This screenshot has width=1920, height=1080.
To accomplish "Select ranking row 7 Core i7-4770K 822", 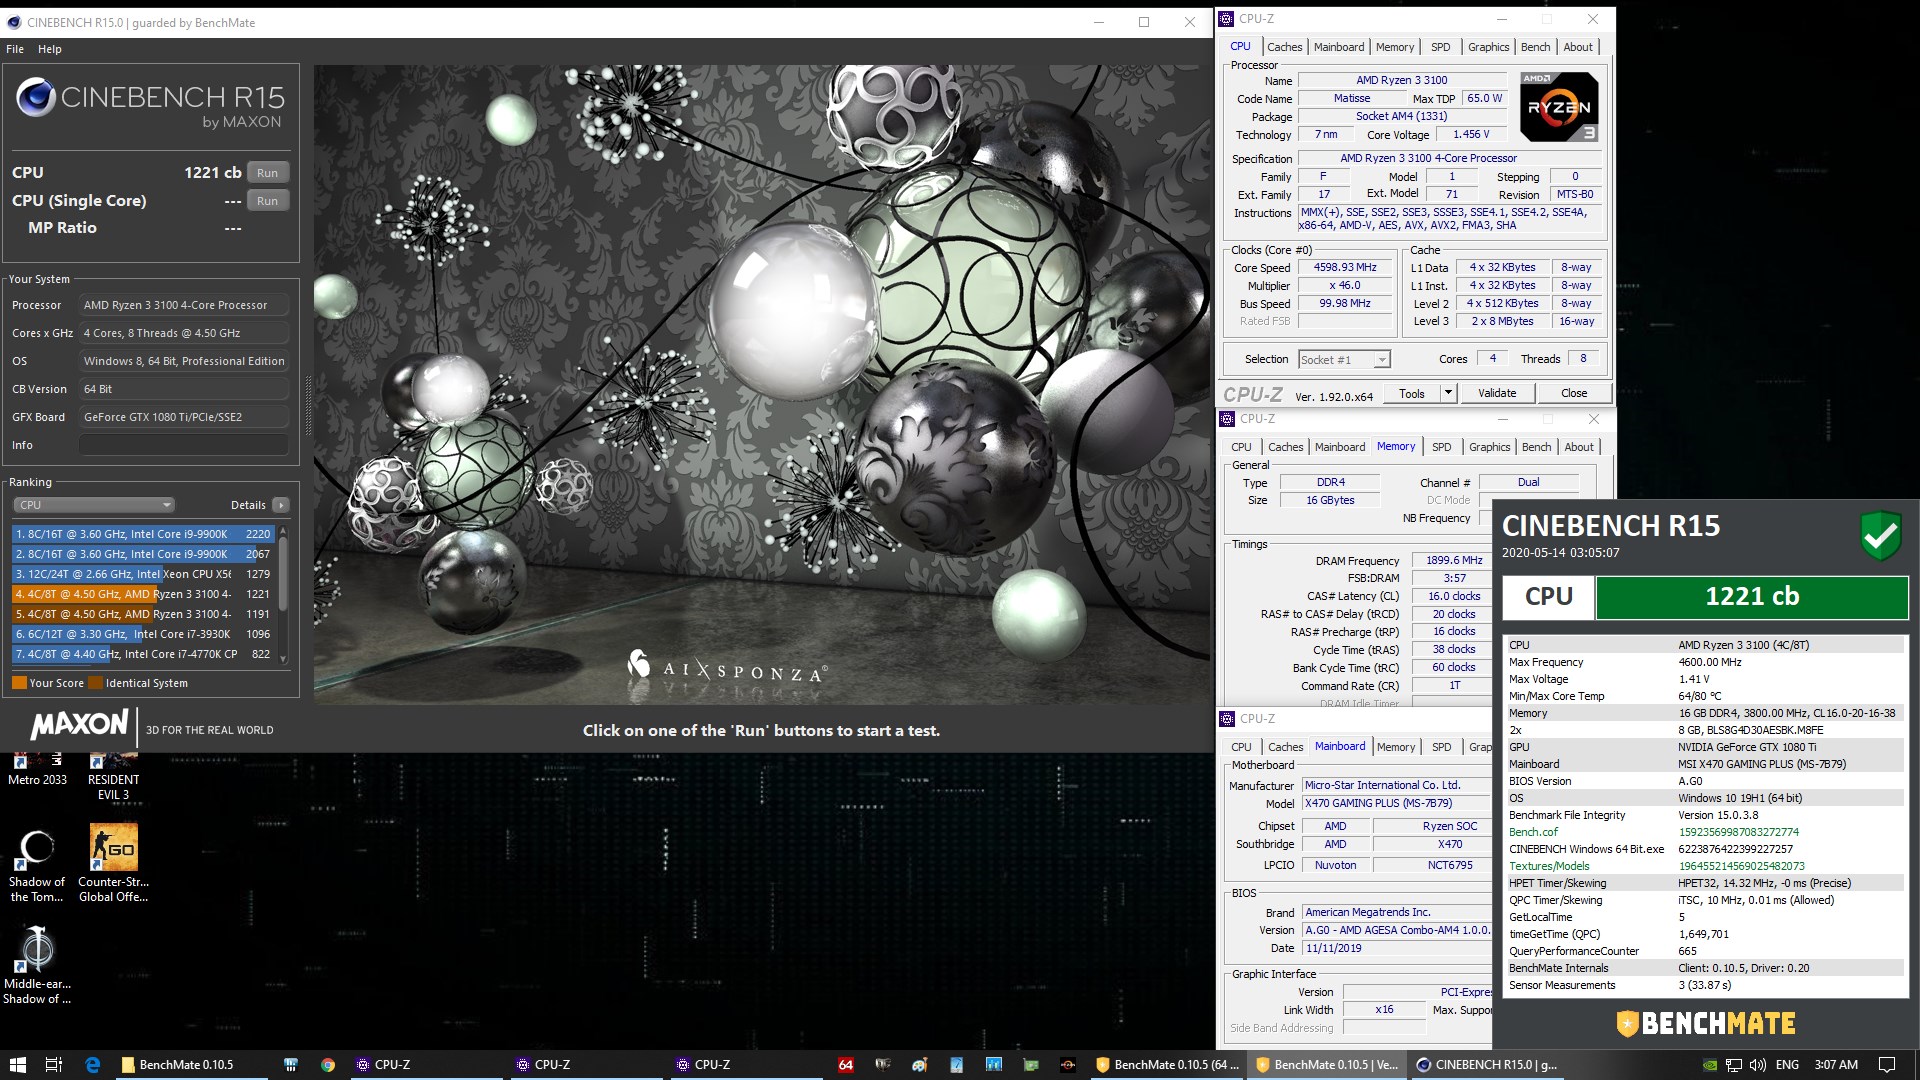I will click(143, 654).
